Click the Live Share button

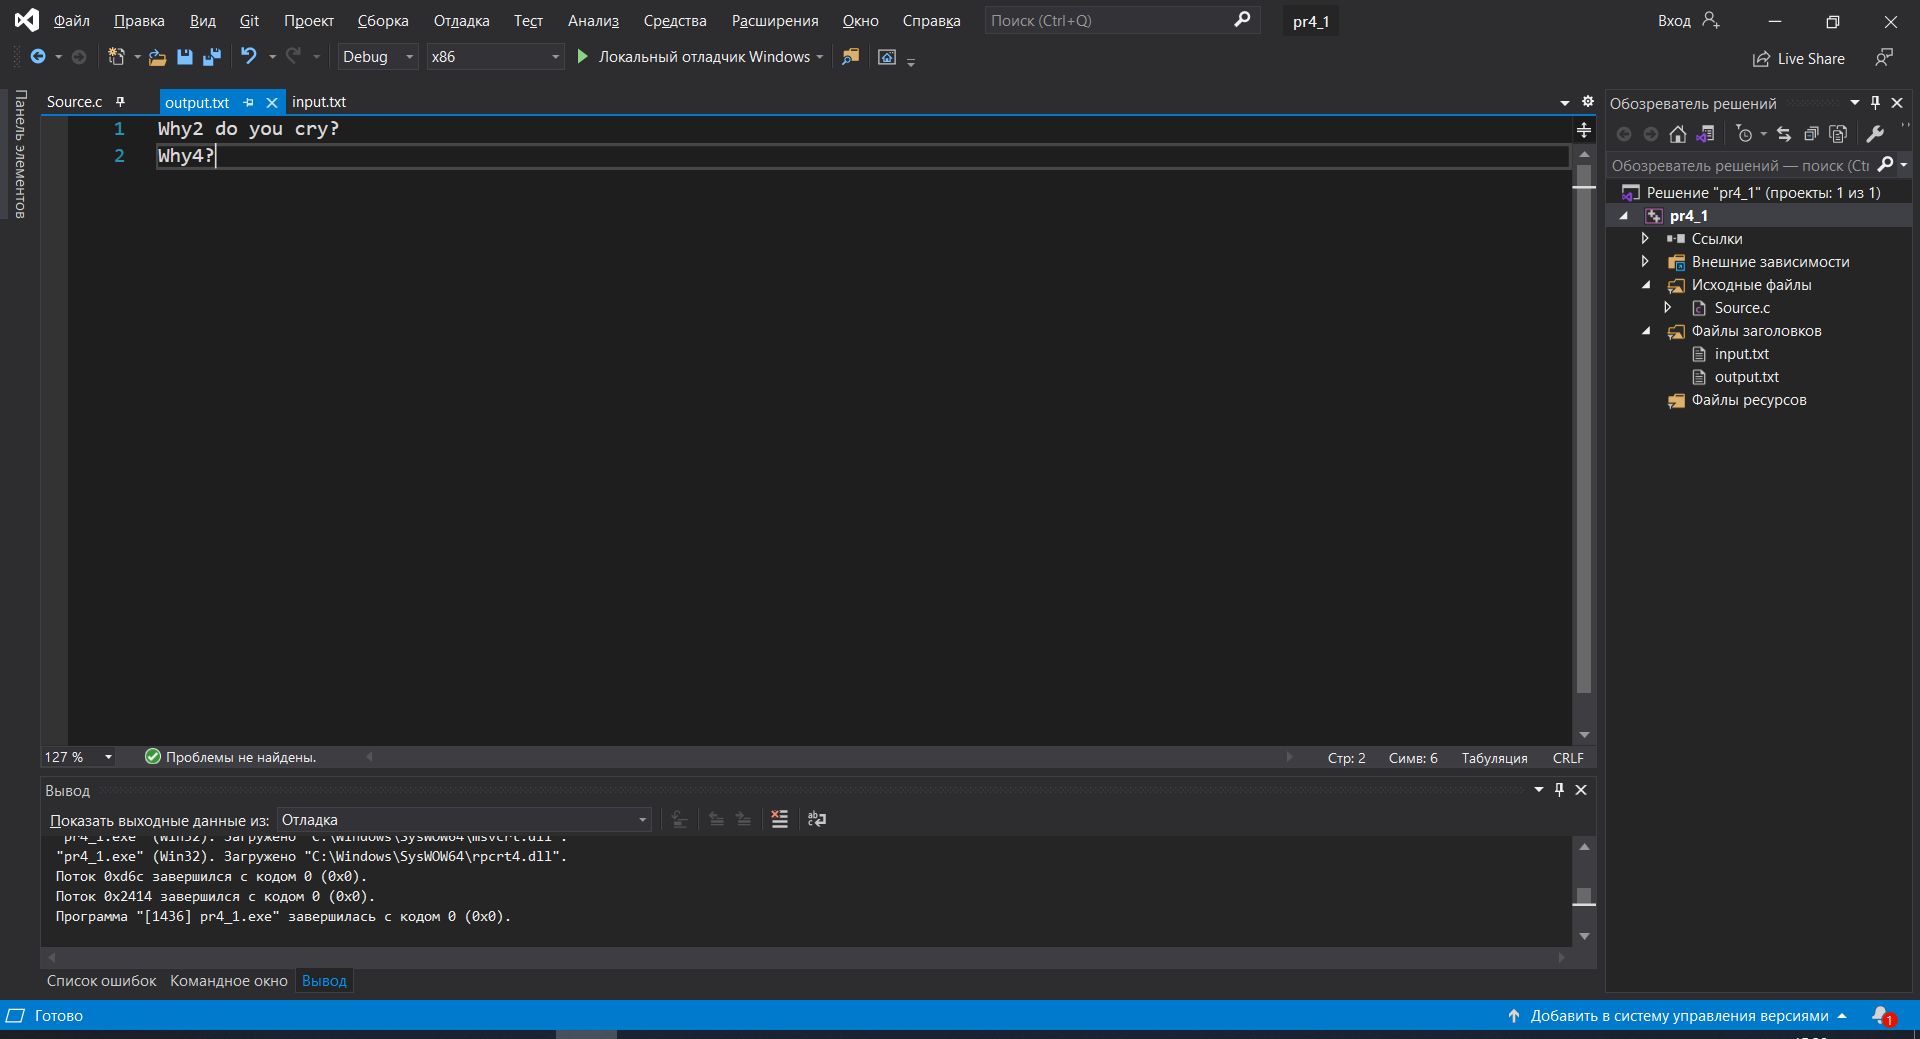[x=1799, y=59]
